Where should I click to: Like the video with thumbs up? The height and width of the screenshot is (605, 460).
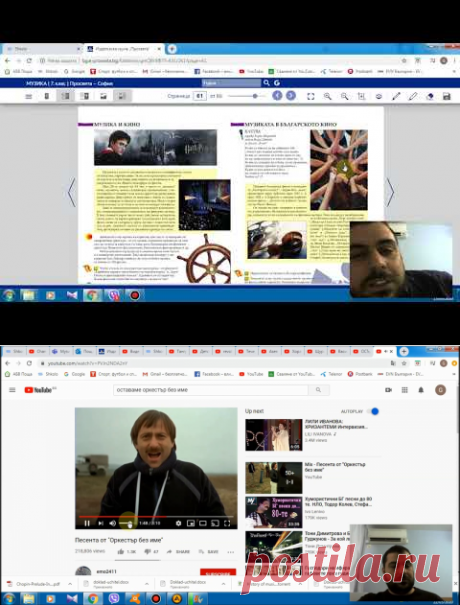[x=121, y=552]
